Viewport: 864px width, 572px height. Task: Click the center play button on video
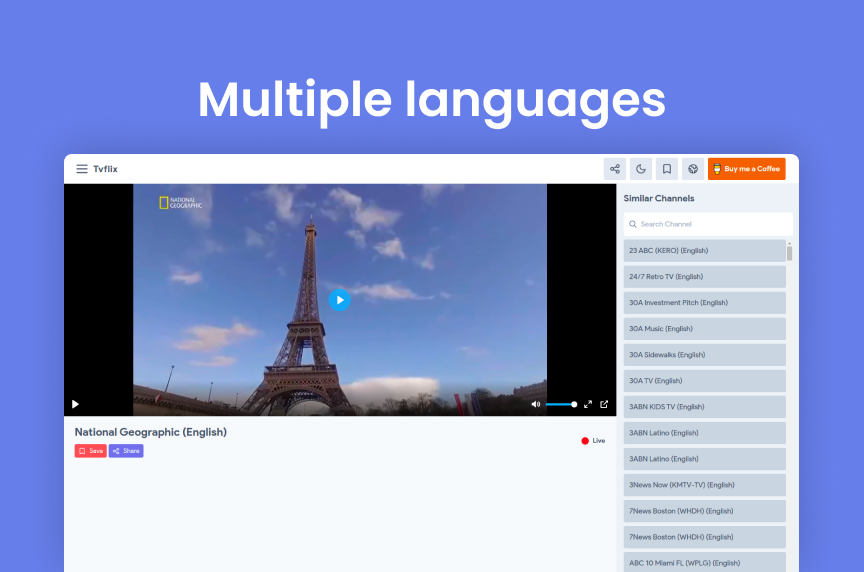click(x=339, y=300)
